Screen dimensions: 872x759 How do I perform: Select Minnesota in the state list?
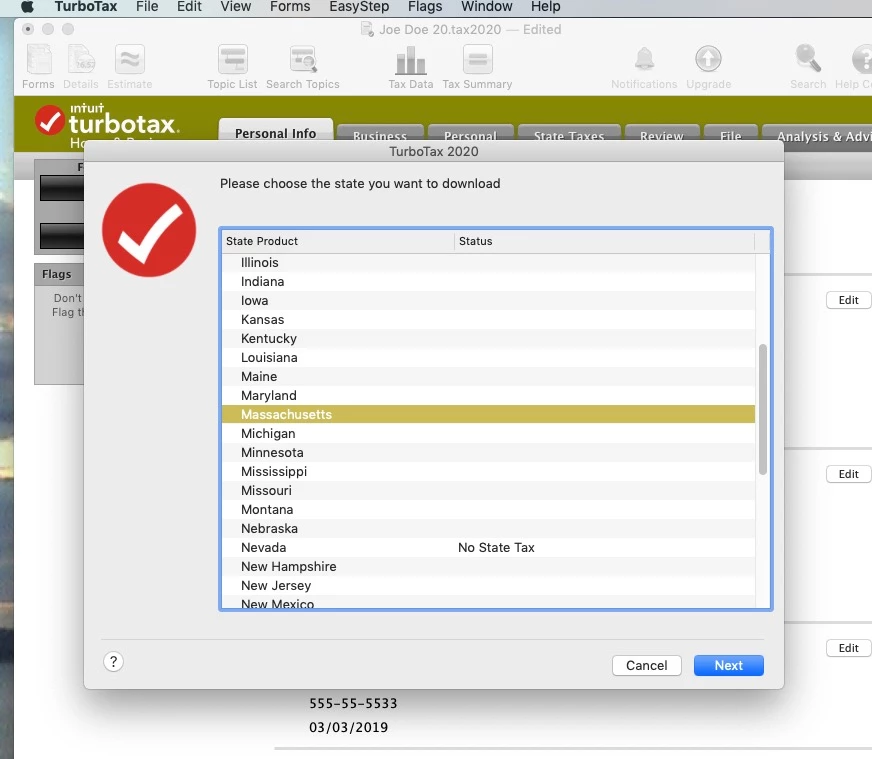point(488,453)
